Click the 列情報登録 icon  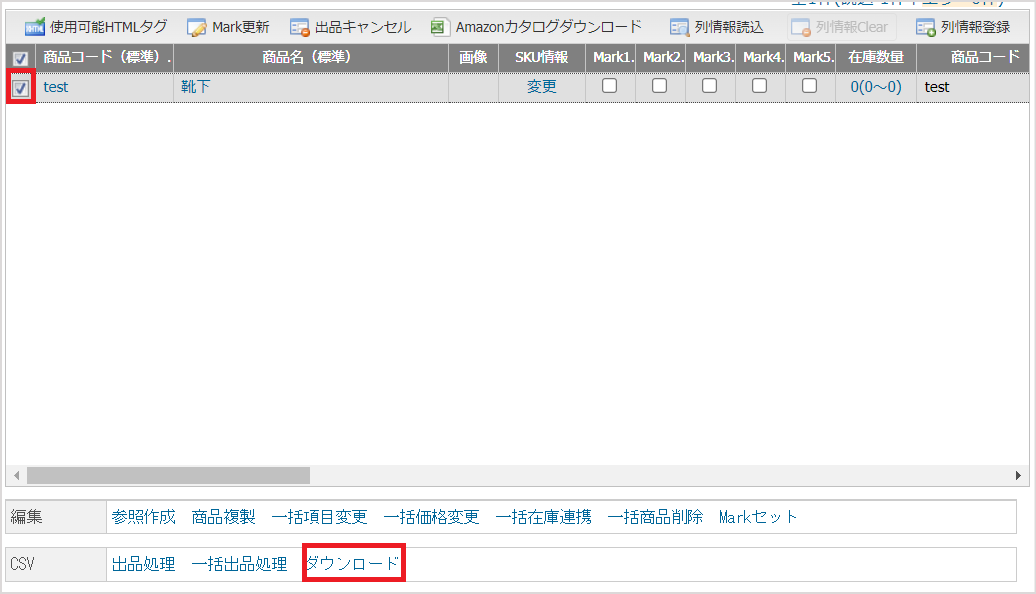pyautogui.click(x=926, y=28)
